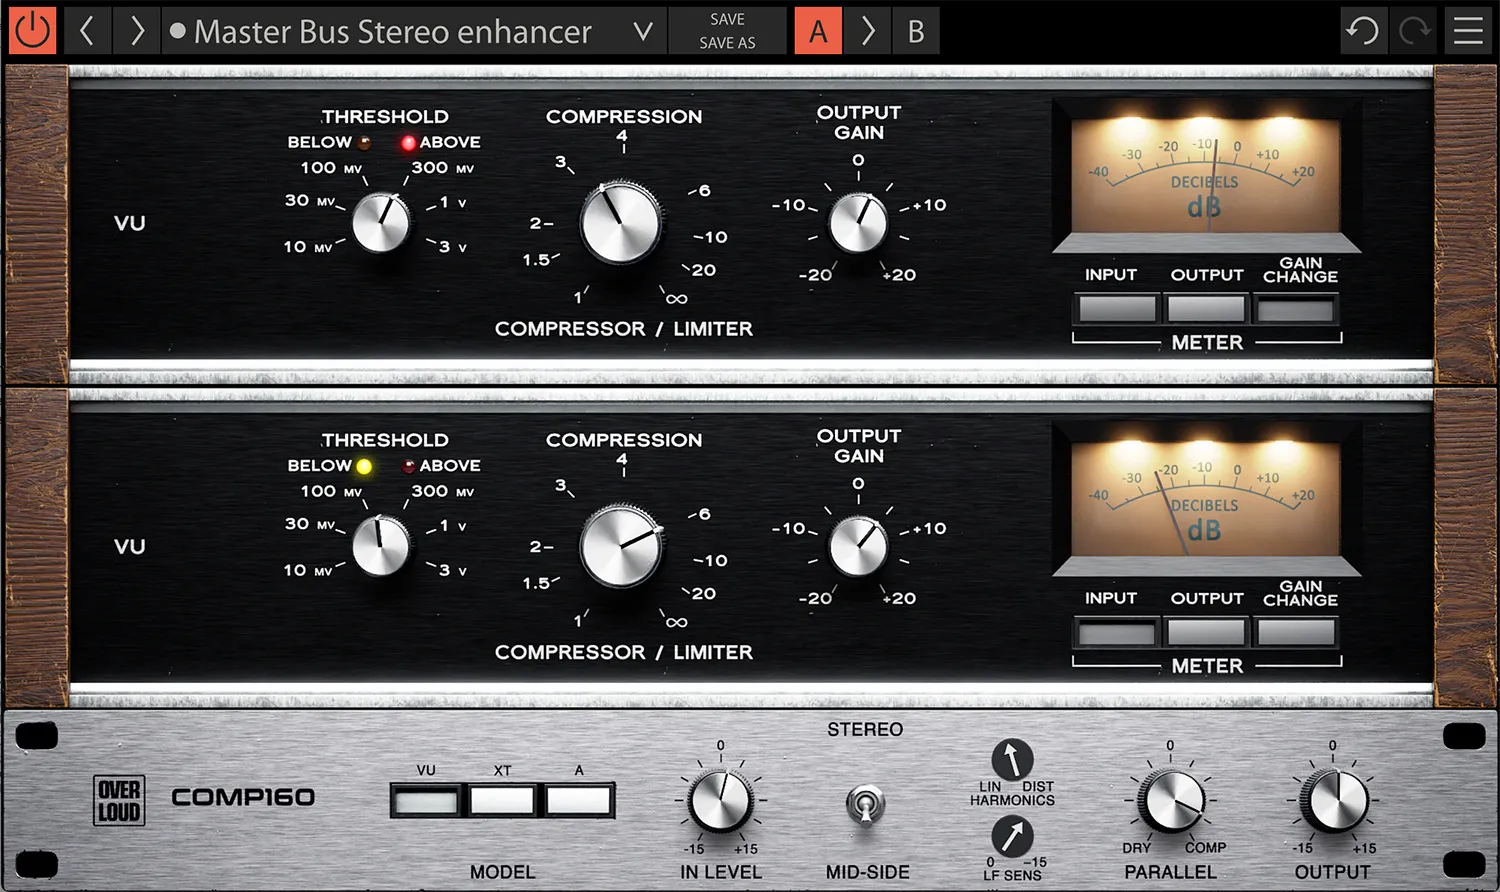Click SAVE AS to store a new preset

[x=727, y=43]
